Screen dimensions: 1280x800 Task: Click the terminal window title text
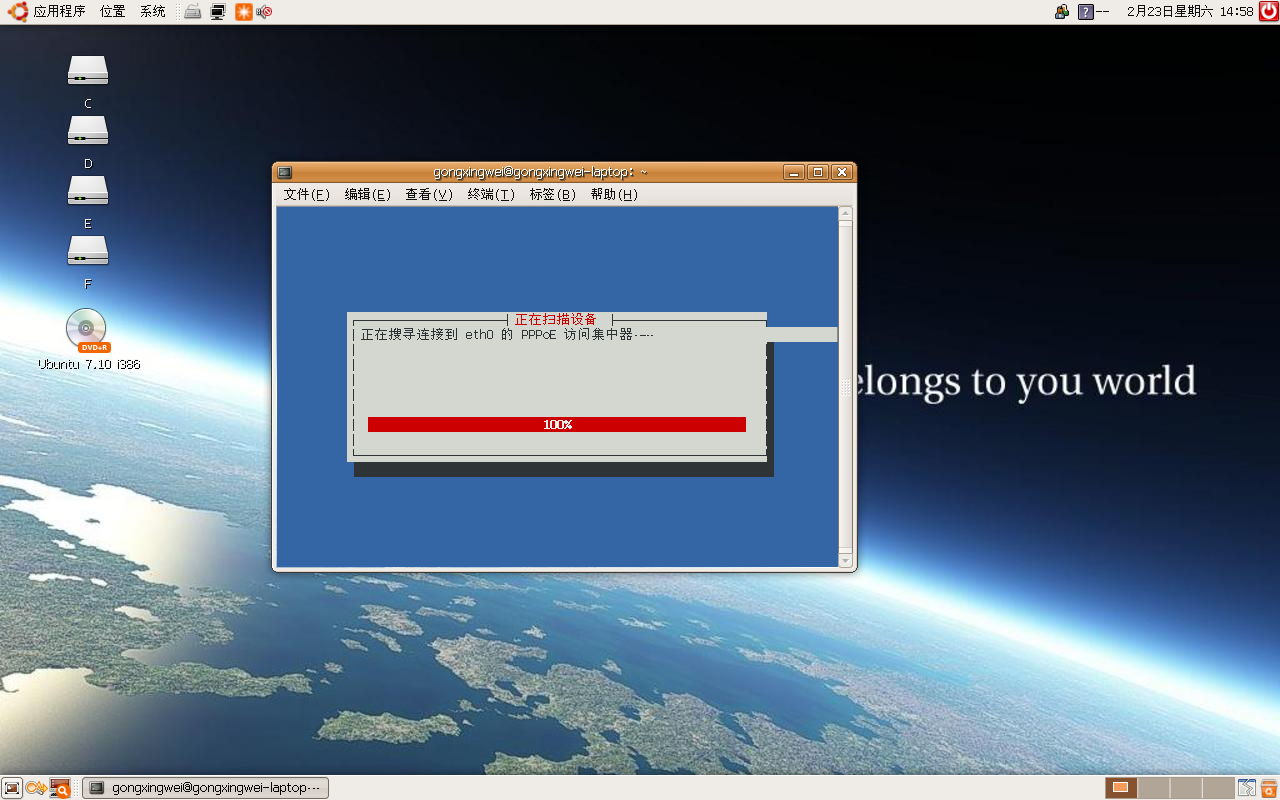[540, 172]
